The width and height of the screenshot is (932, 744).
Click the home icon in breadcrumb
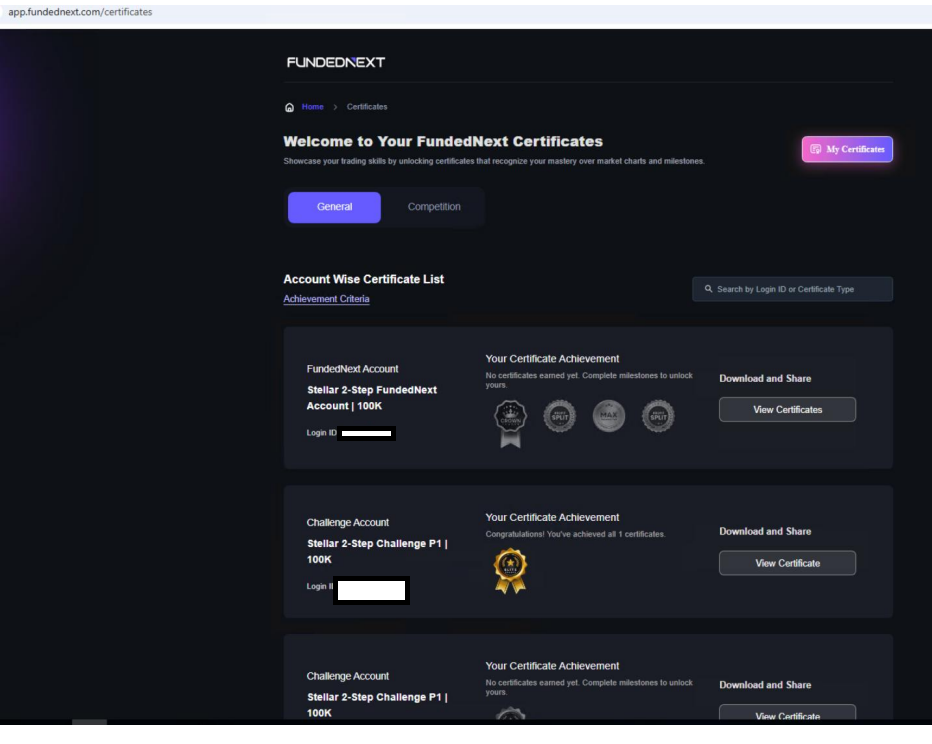pos(290,107)
